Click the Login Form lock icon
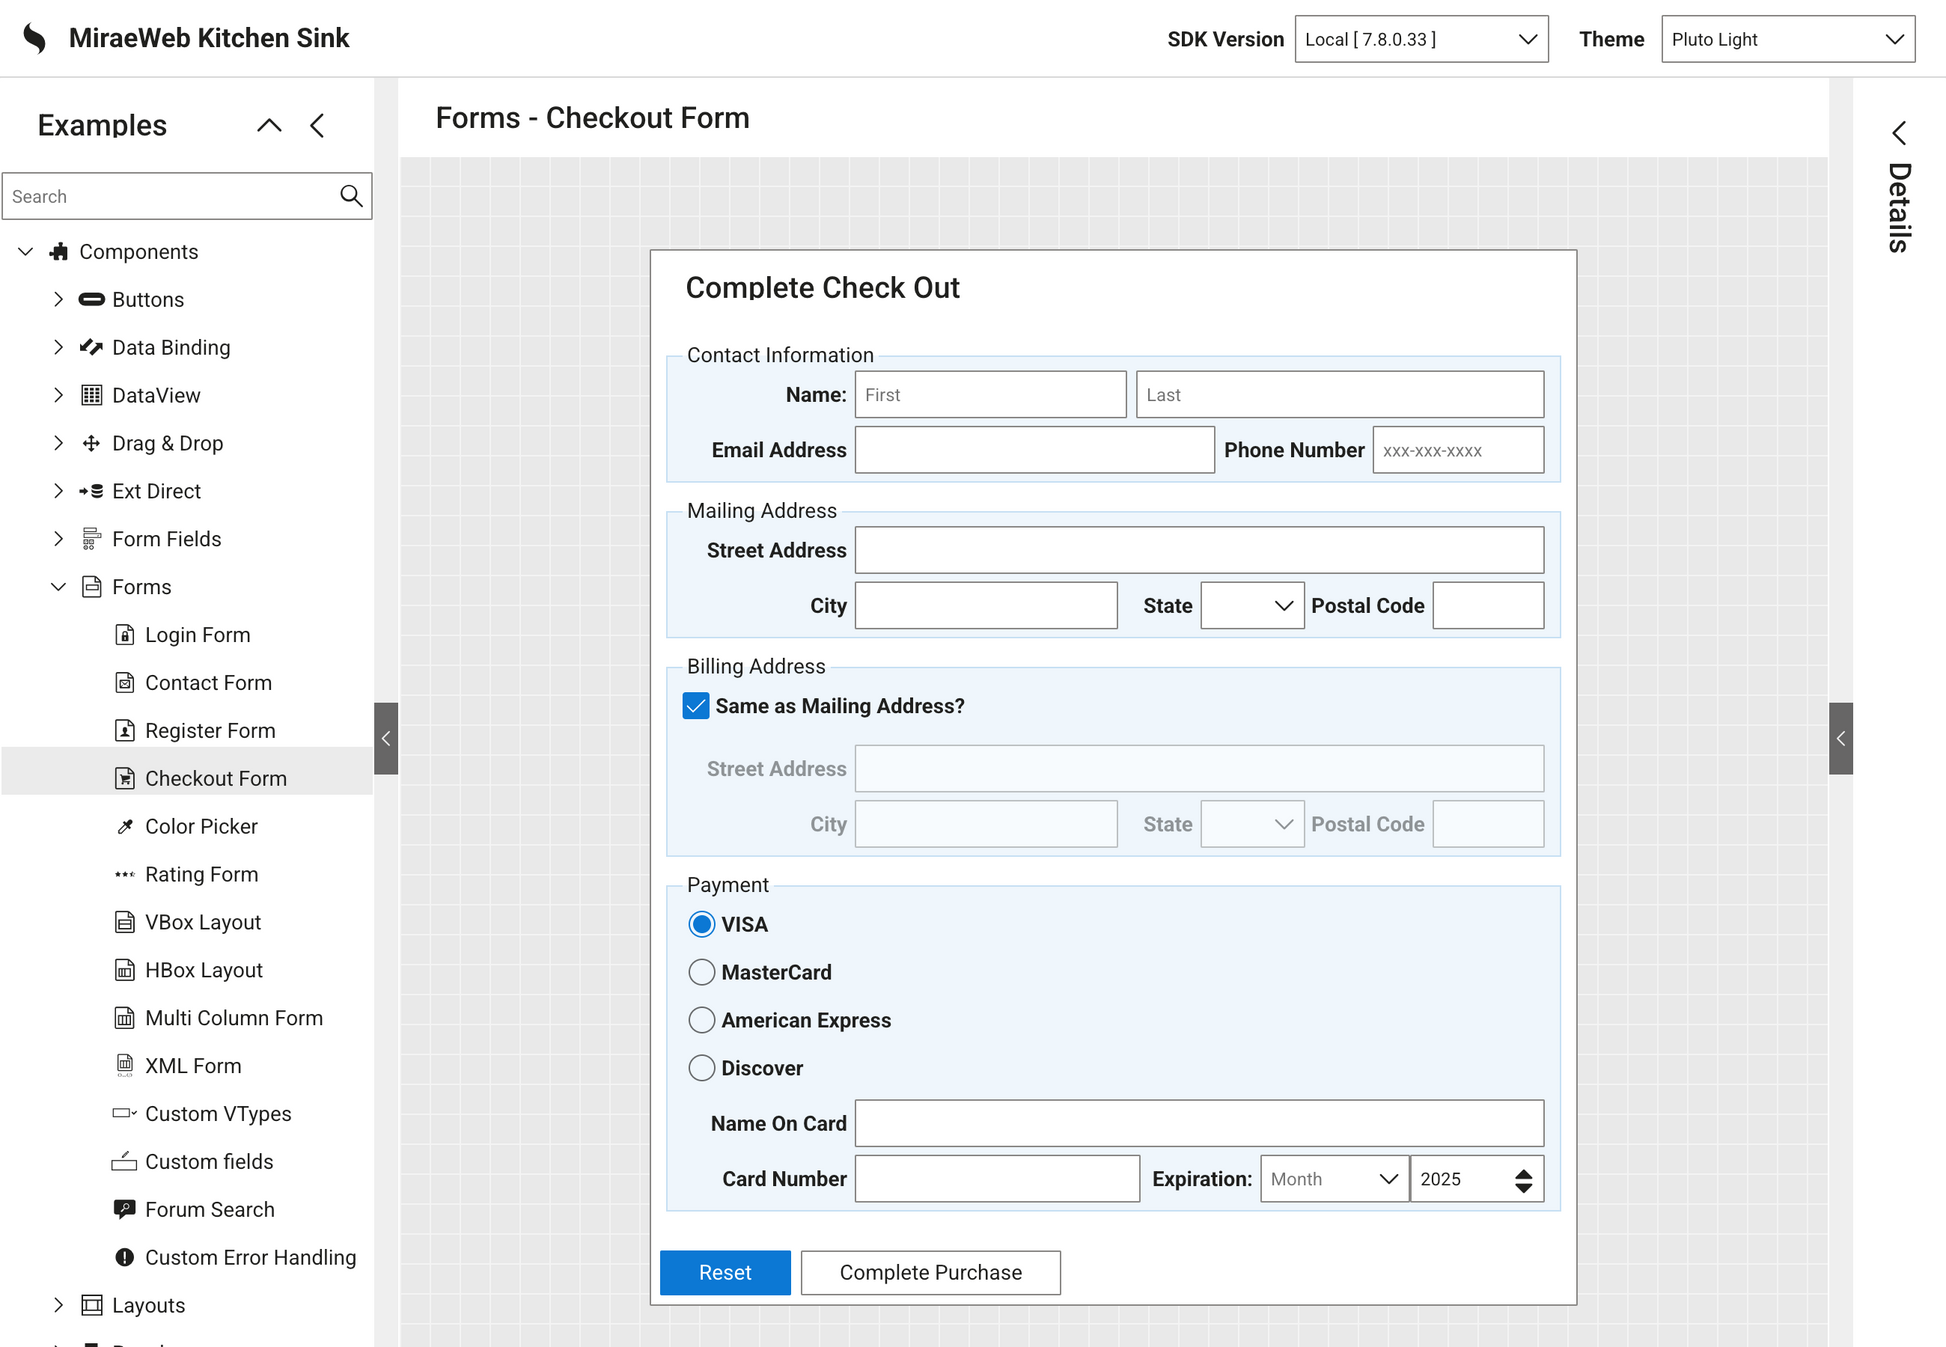 tap(125, 635)
